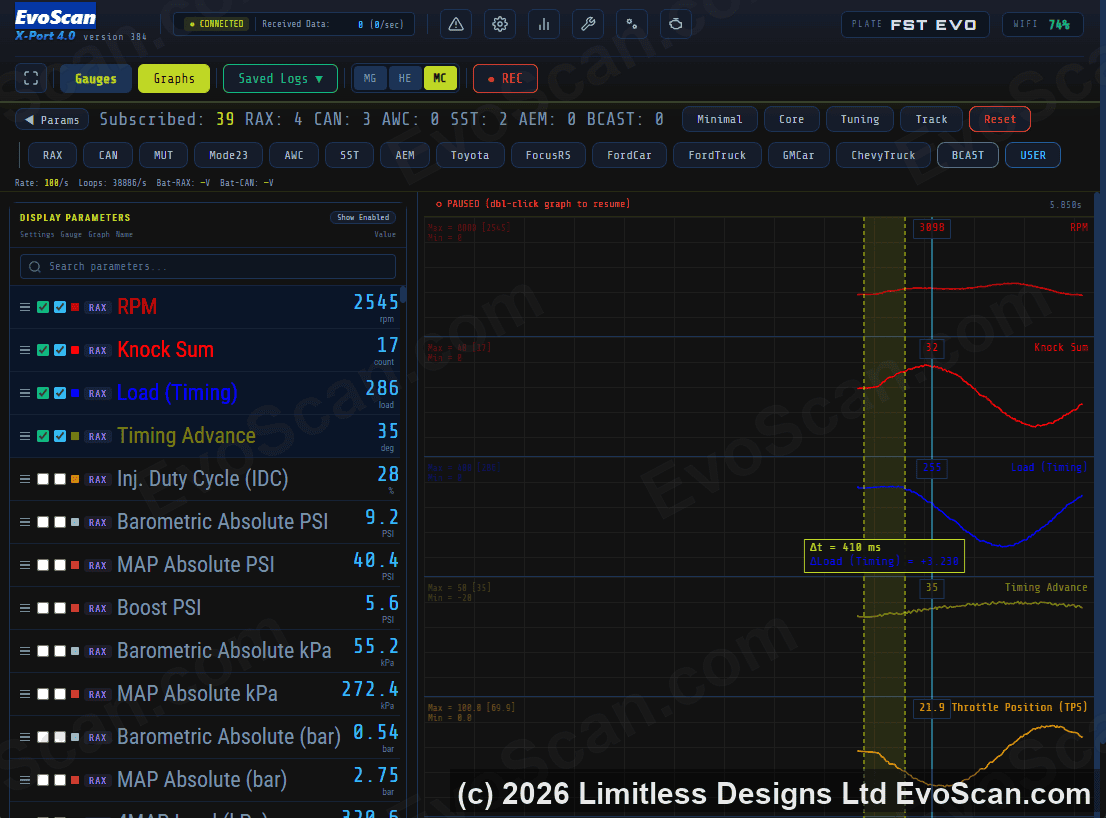
Task: Toggle the Timing Advance gauge checkbox
Action: pos(43,437)
